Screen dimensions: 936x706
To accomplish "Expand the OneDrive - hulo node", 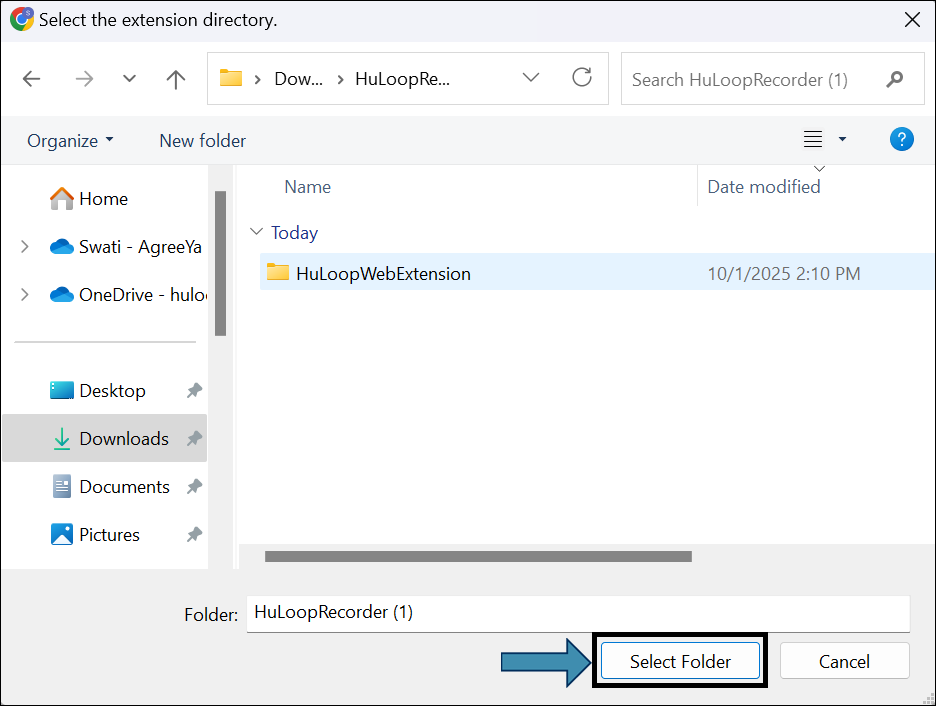I will point(24,294).
